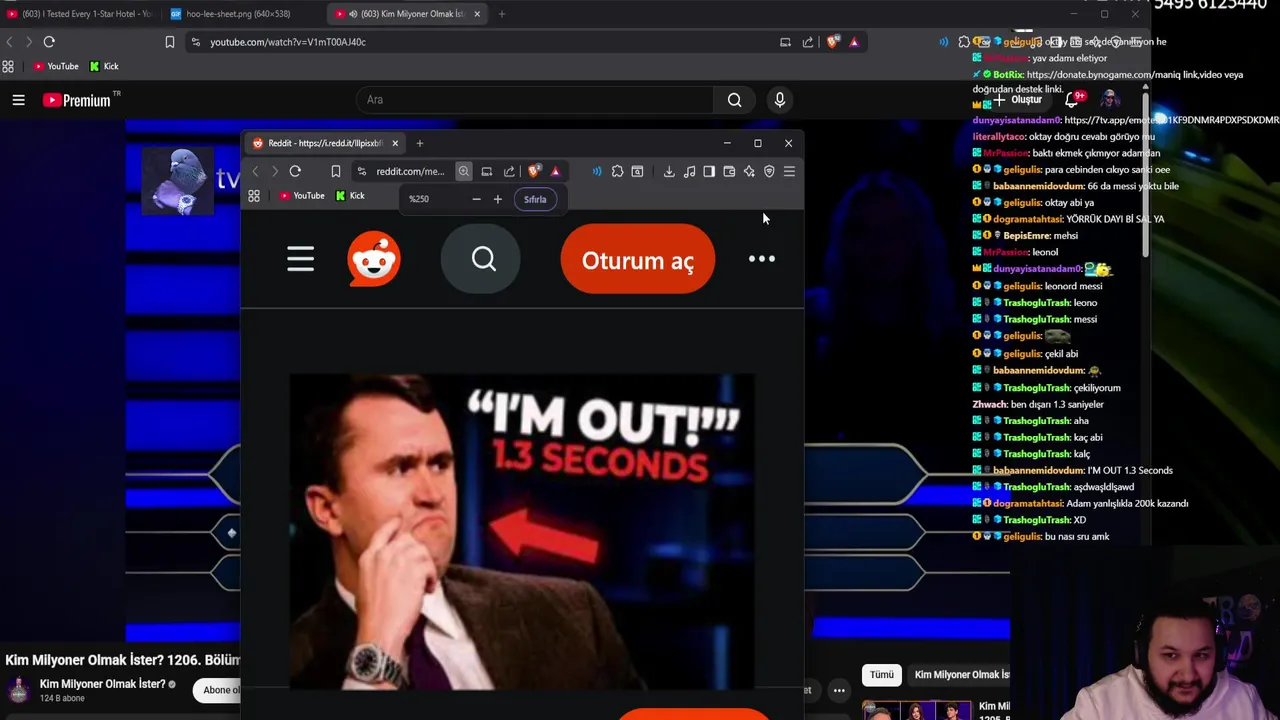Viewport: 1280px width, 720px height.
Task: Open share icon in YouTube window address bar
Action: 808,42
